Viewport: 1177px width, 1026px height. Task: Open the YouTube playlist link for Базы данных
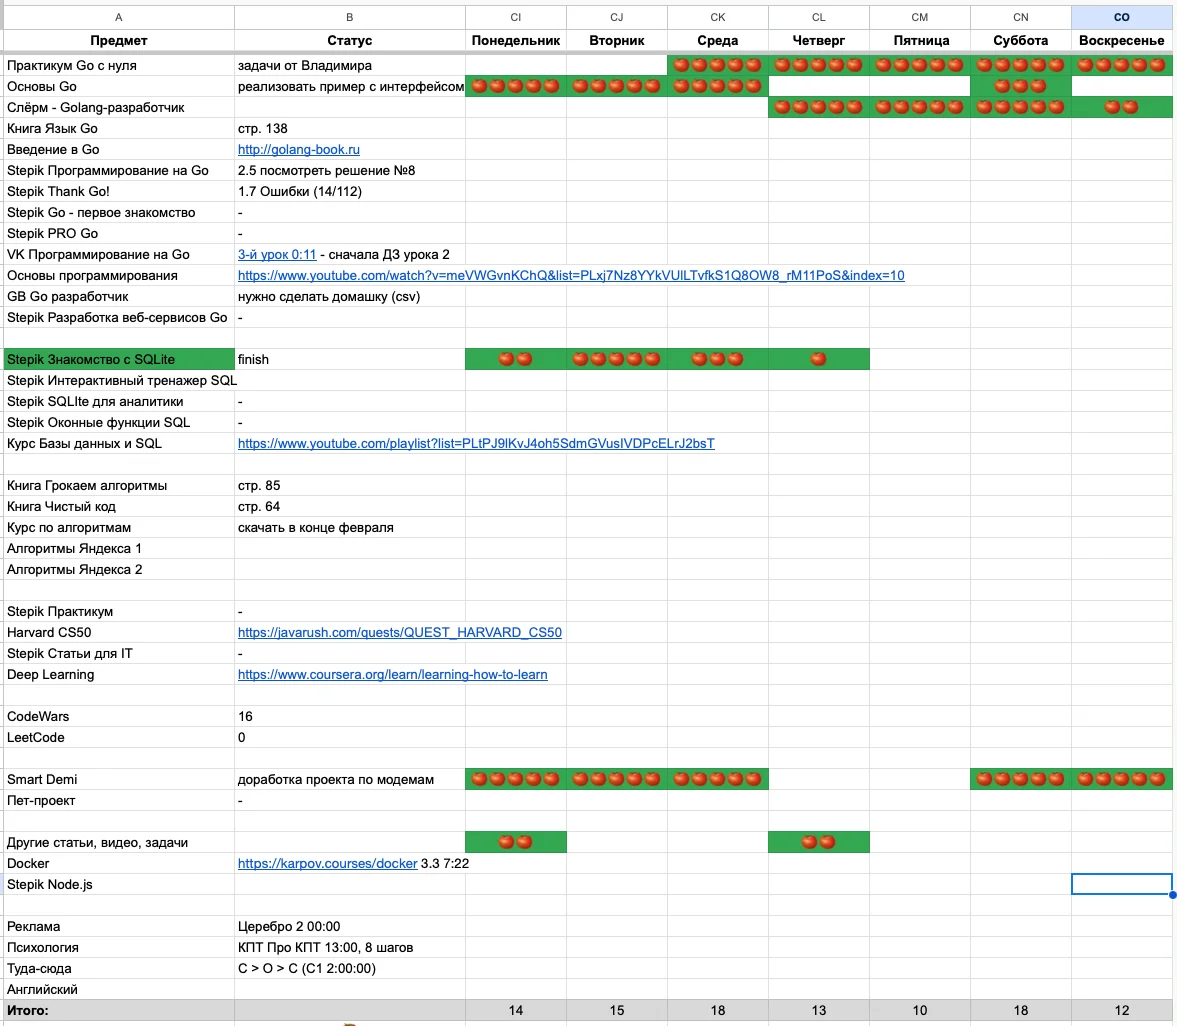point(476,444)
